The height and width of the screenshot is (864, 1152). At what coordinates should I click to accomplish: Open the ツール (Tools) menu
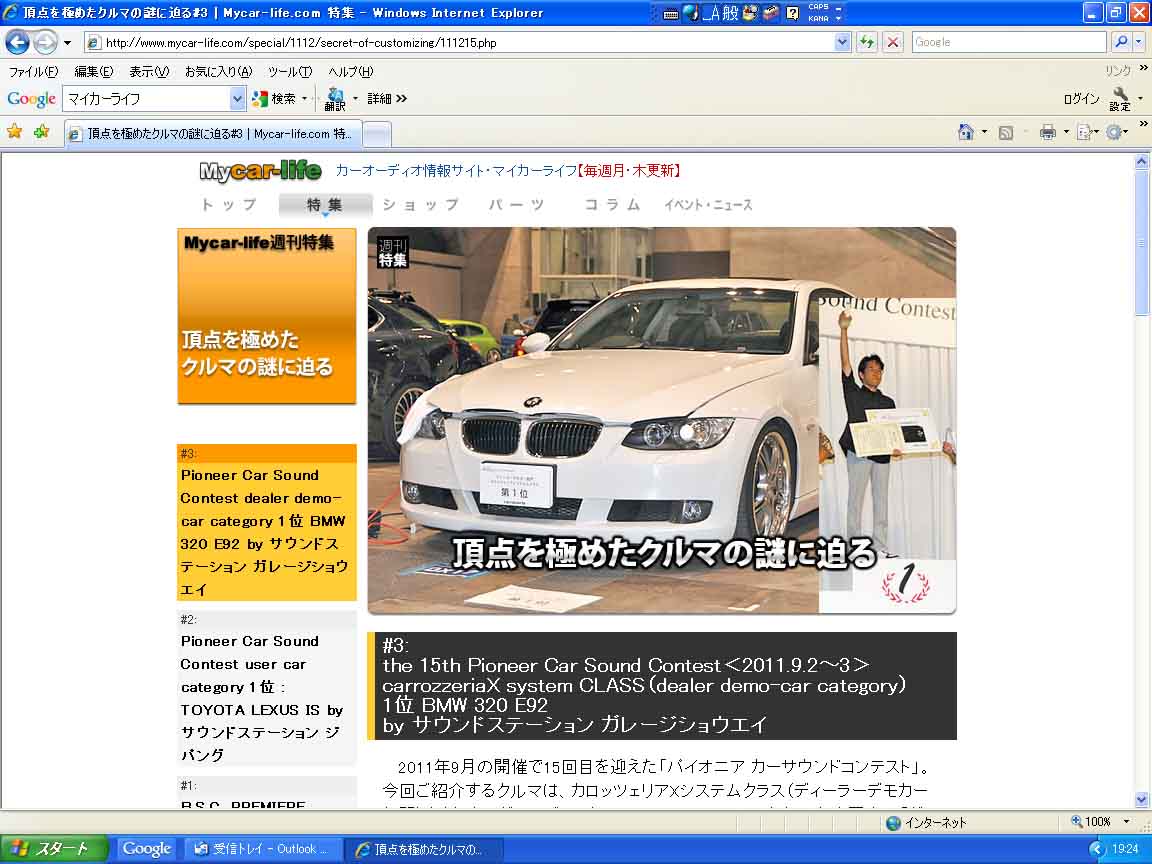pos(289,72)
